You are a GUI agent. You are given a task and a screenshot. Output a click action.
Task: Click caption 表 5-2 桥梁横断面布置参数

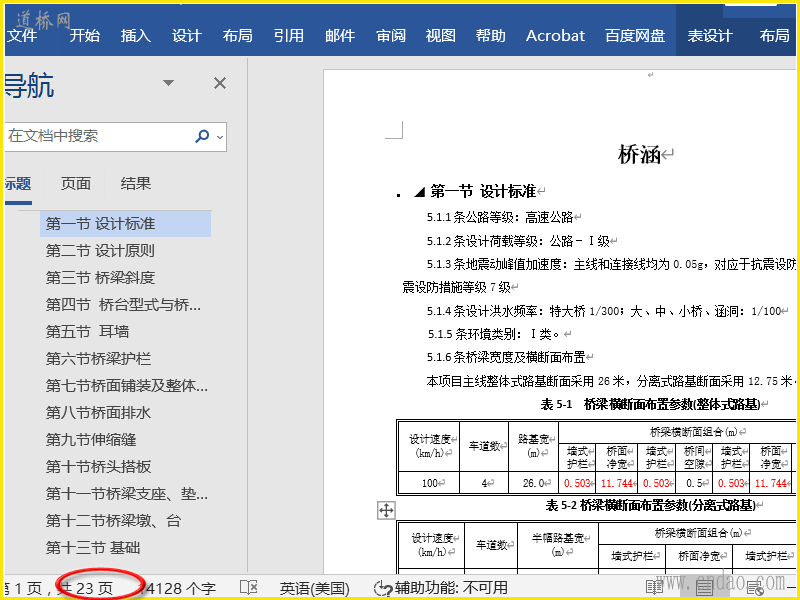click(651, 505)
